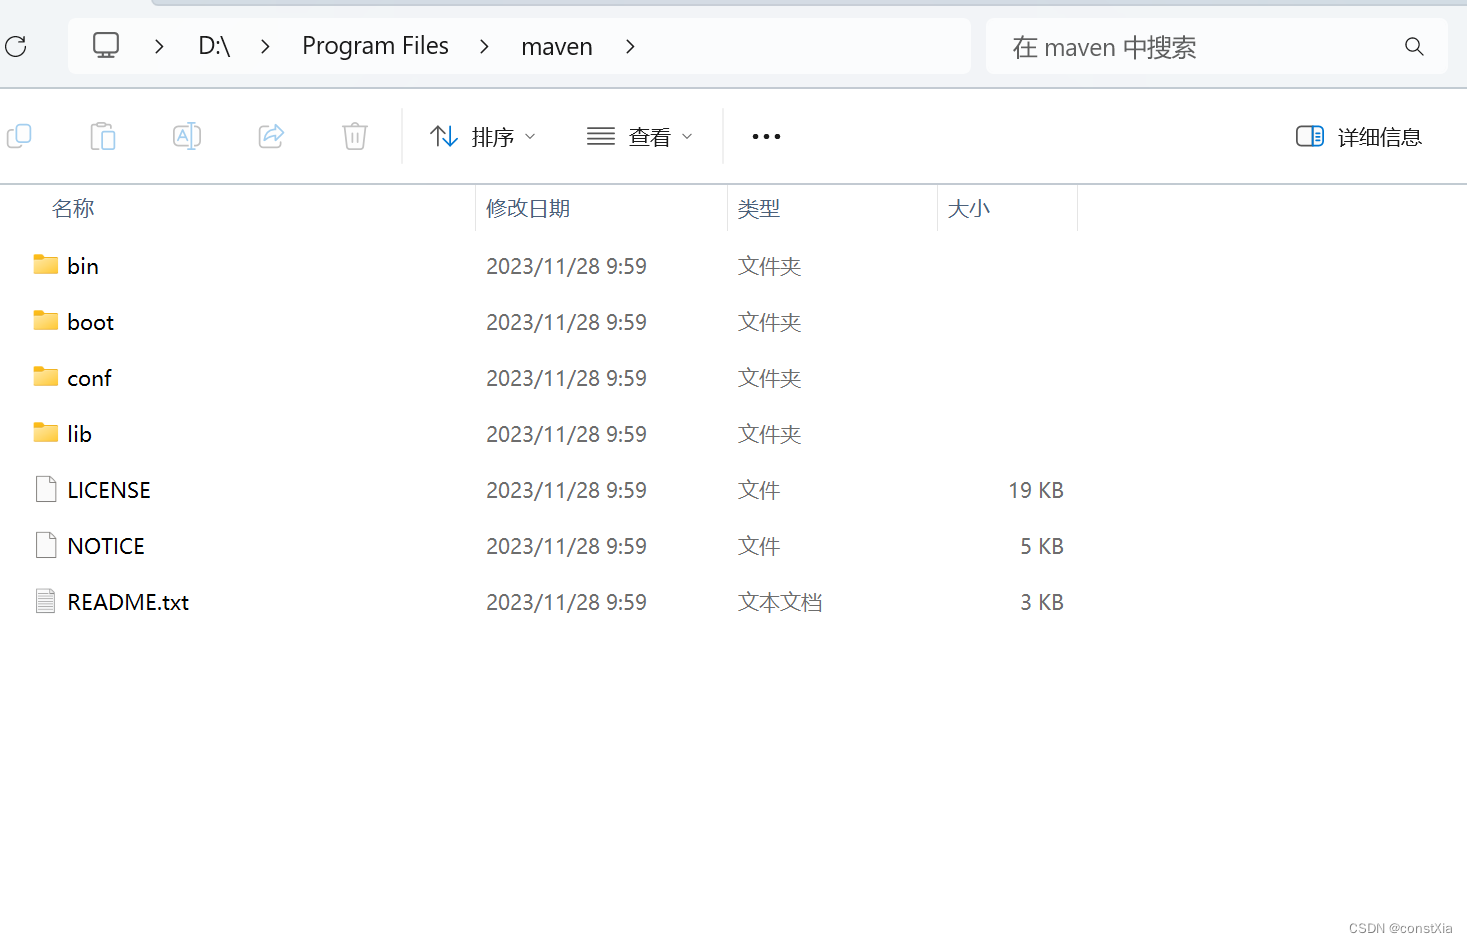Click the 文件夹 type of lib
This screenshot has height=943, width=1467.
pos(770,434)
